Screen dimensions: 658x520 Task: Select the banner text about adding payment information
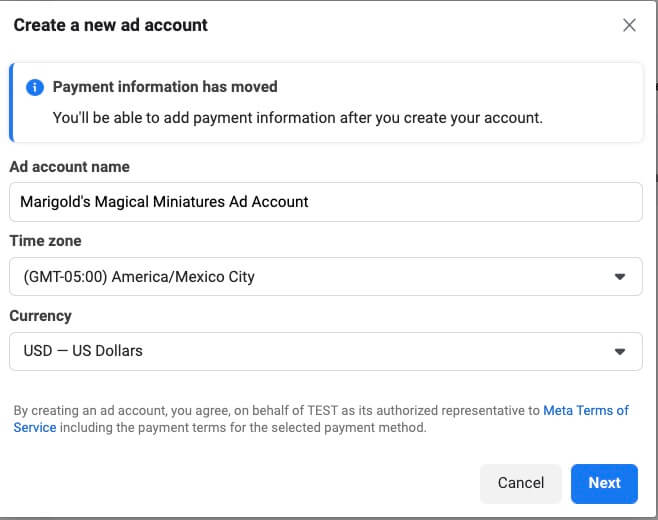pyautogui.click(x=298, y=118)
